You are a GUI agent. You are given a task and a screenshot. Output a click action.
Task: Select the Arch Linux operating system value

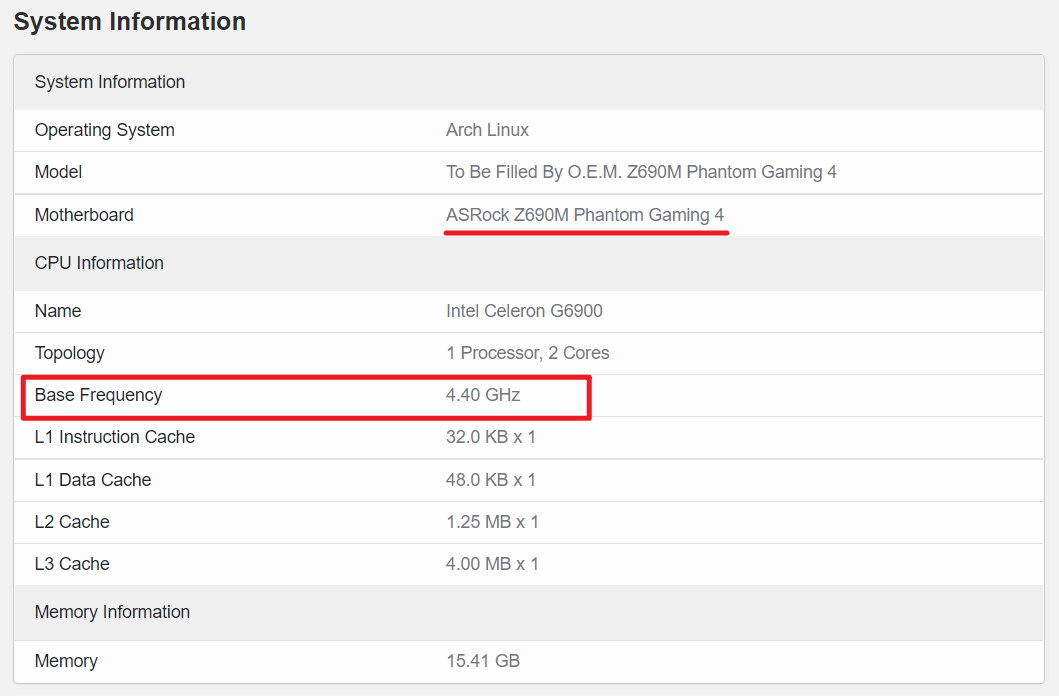coord(487,130)
